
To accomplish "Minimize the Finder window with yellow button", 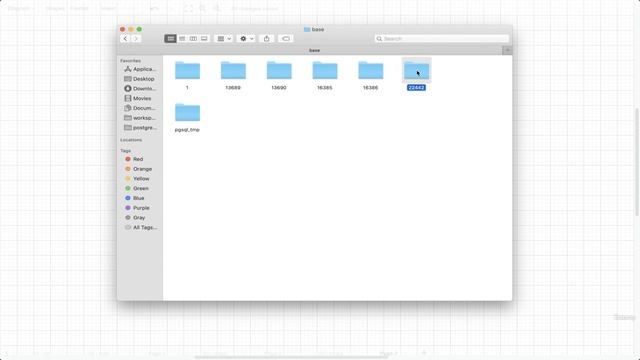I will (x=131, y=29).
